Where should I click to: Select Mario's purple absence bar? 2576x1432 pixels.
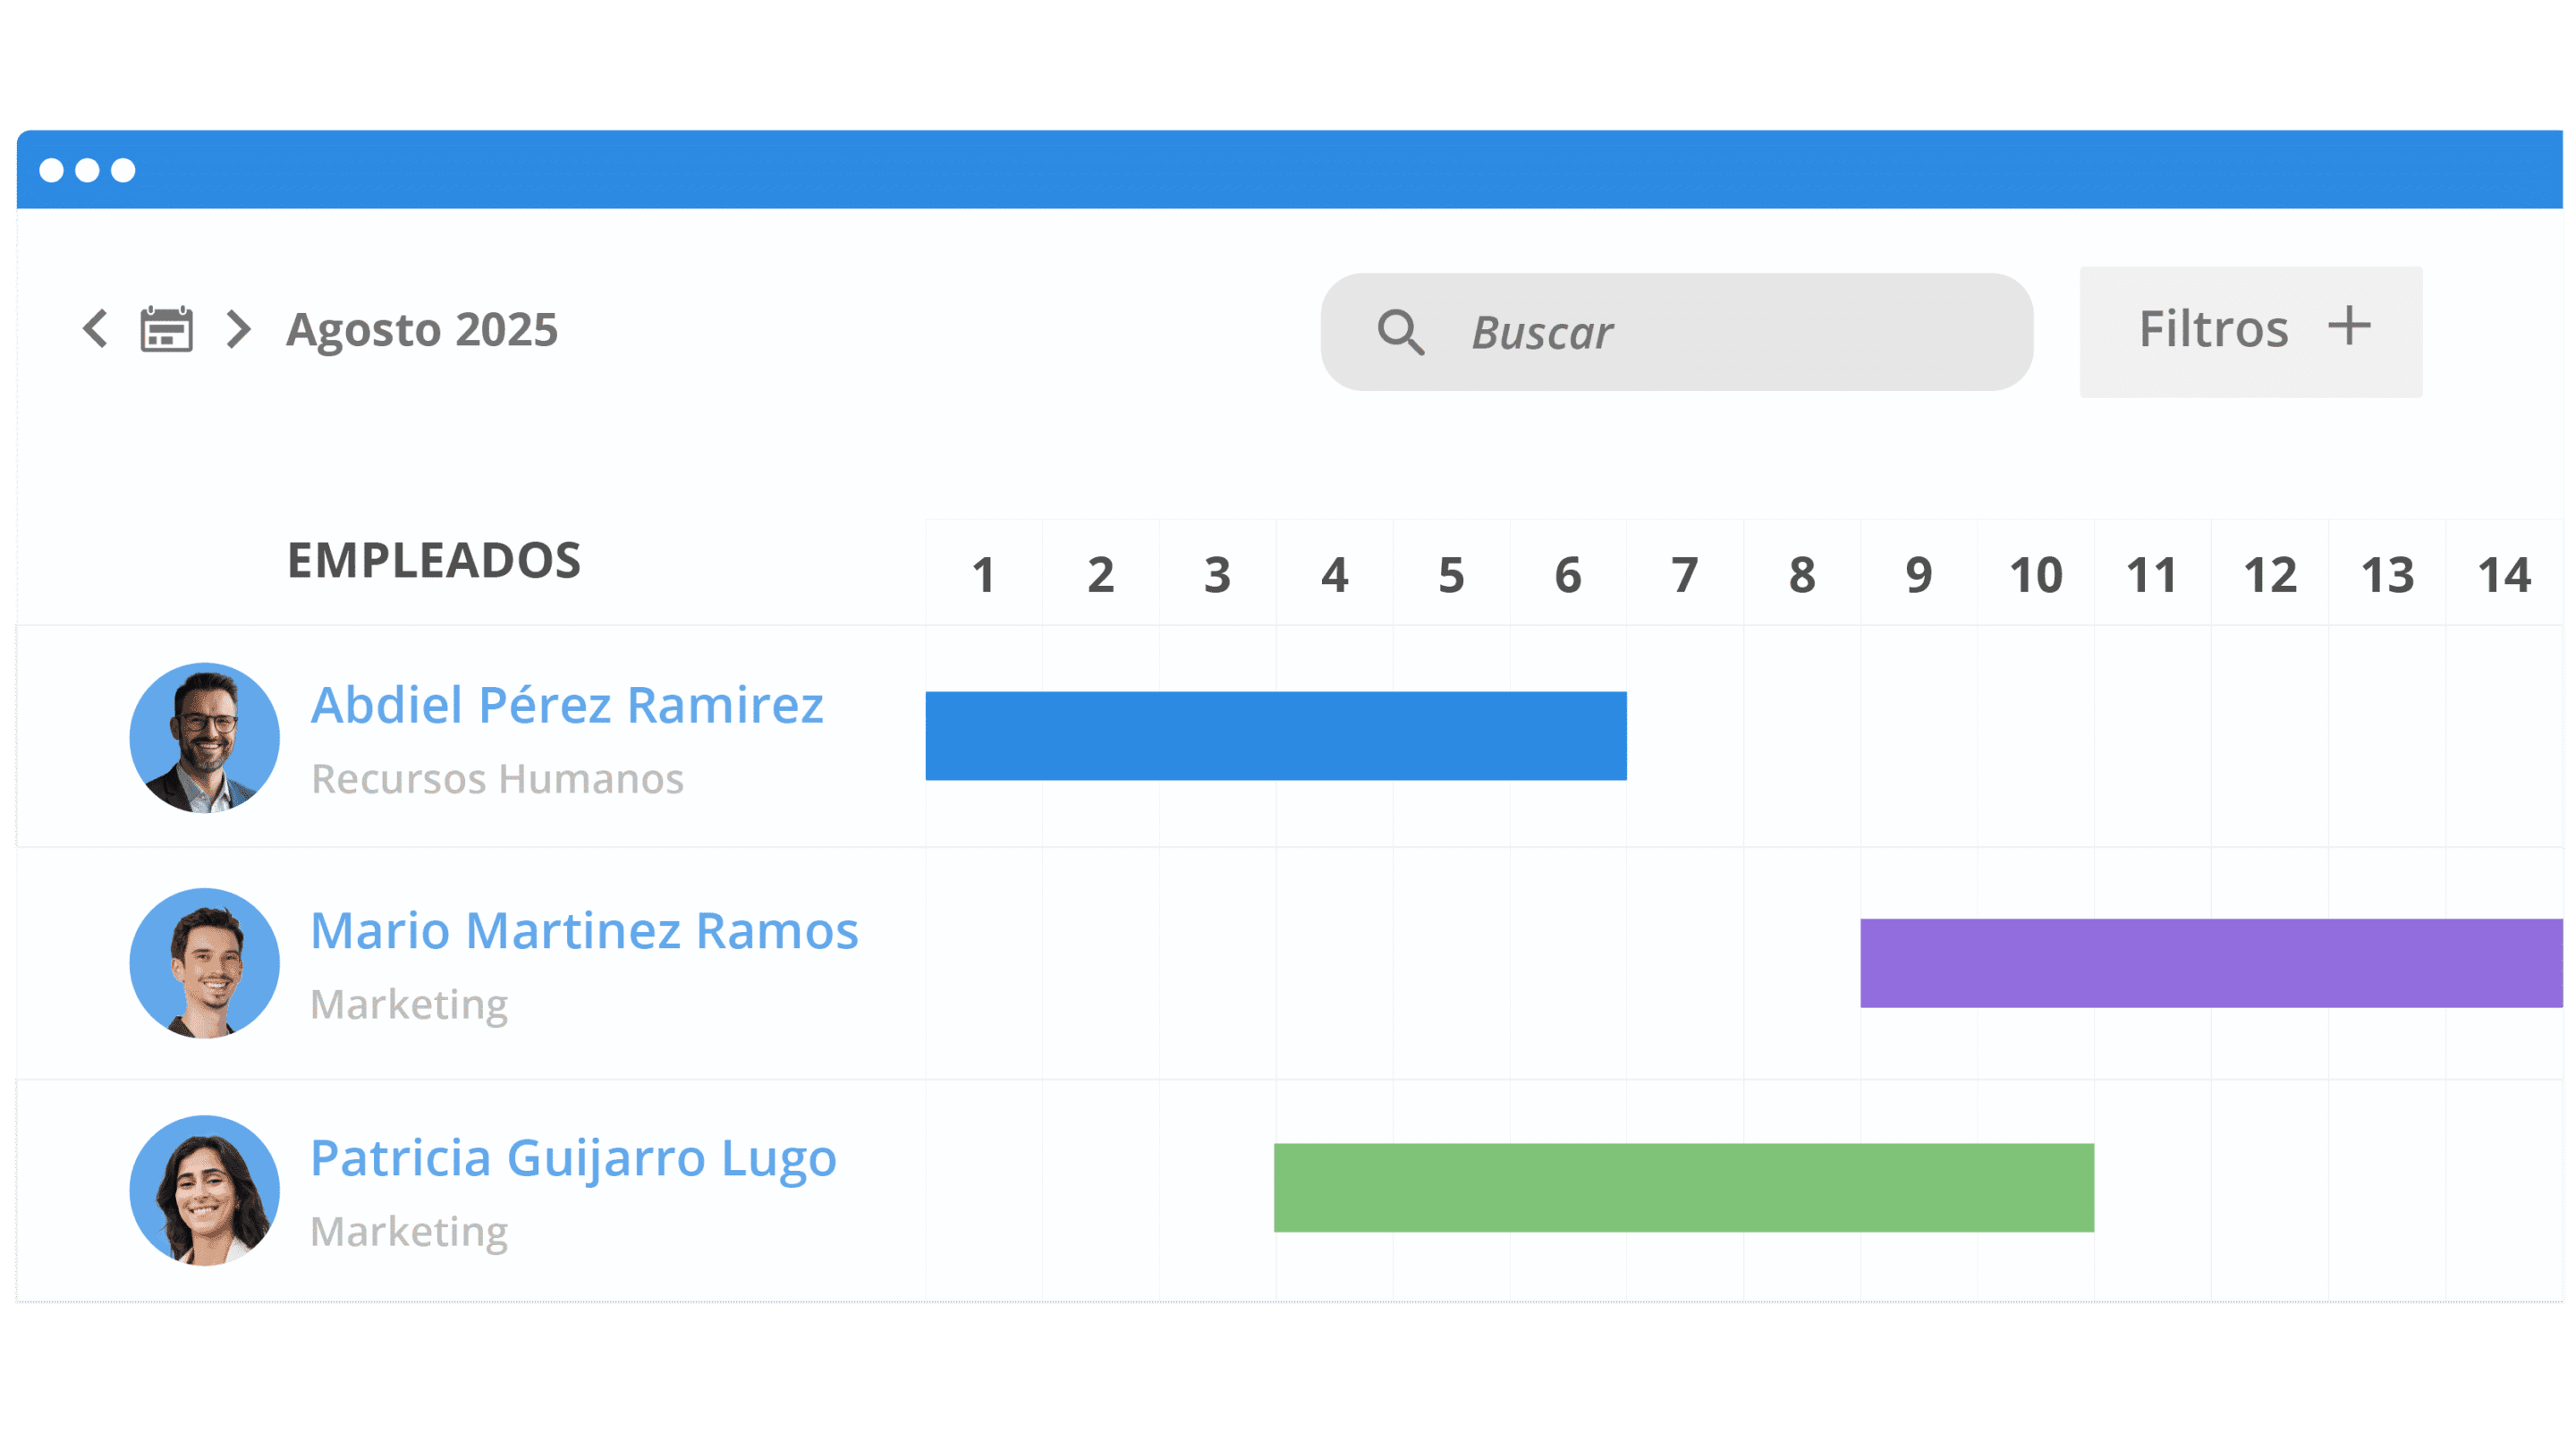[2210, 963]
